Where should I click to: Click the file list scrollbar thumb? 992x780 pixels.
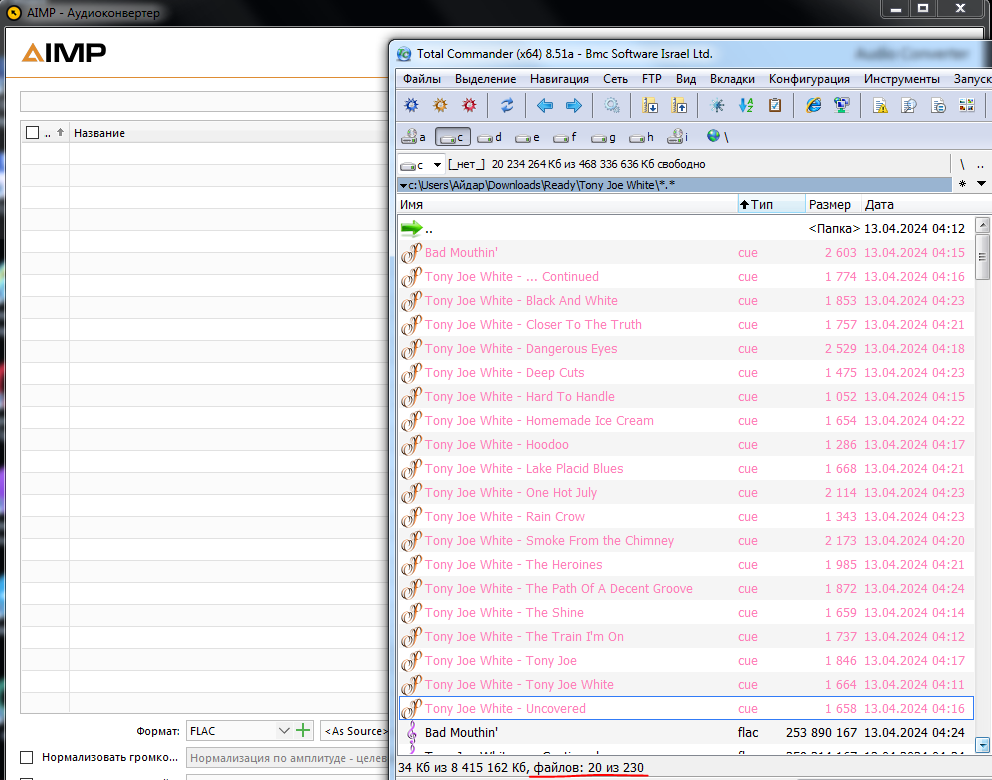pos(982,257)
